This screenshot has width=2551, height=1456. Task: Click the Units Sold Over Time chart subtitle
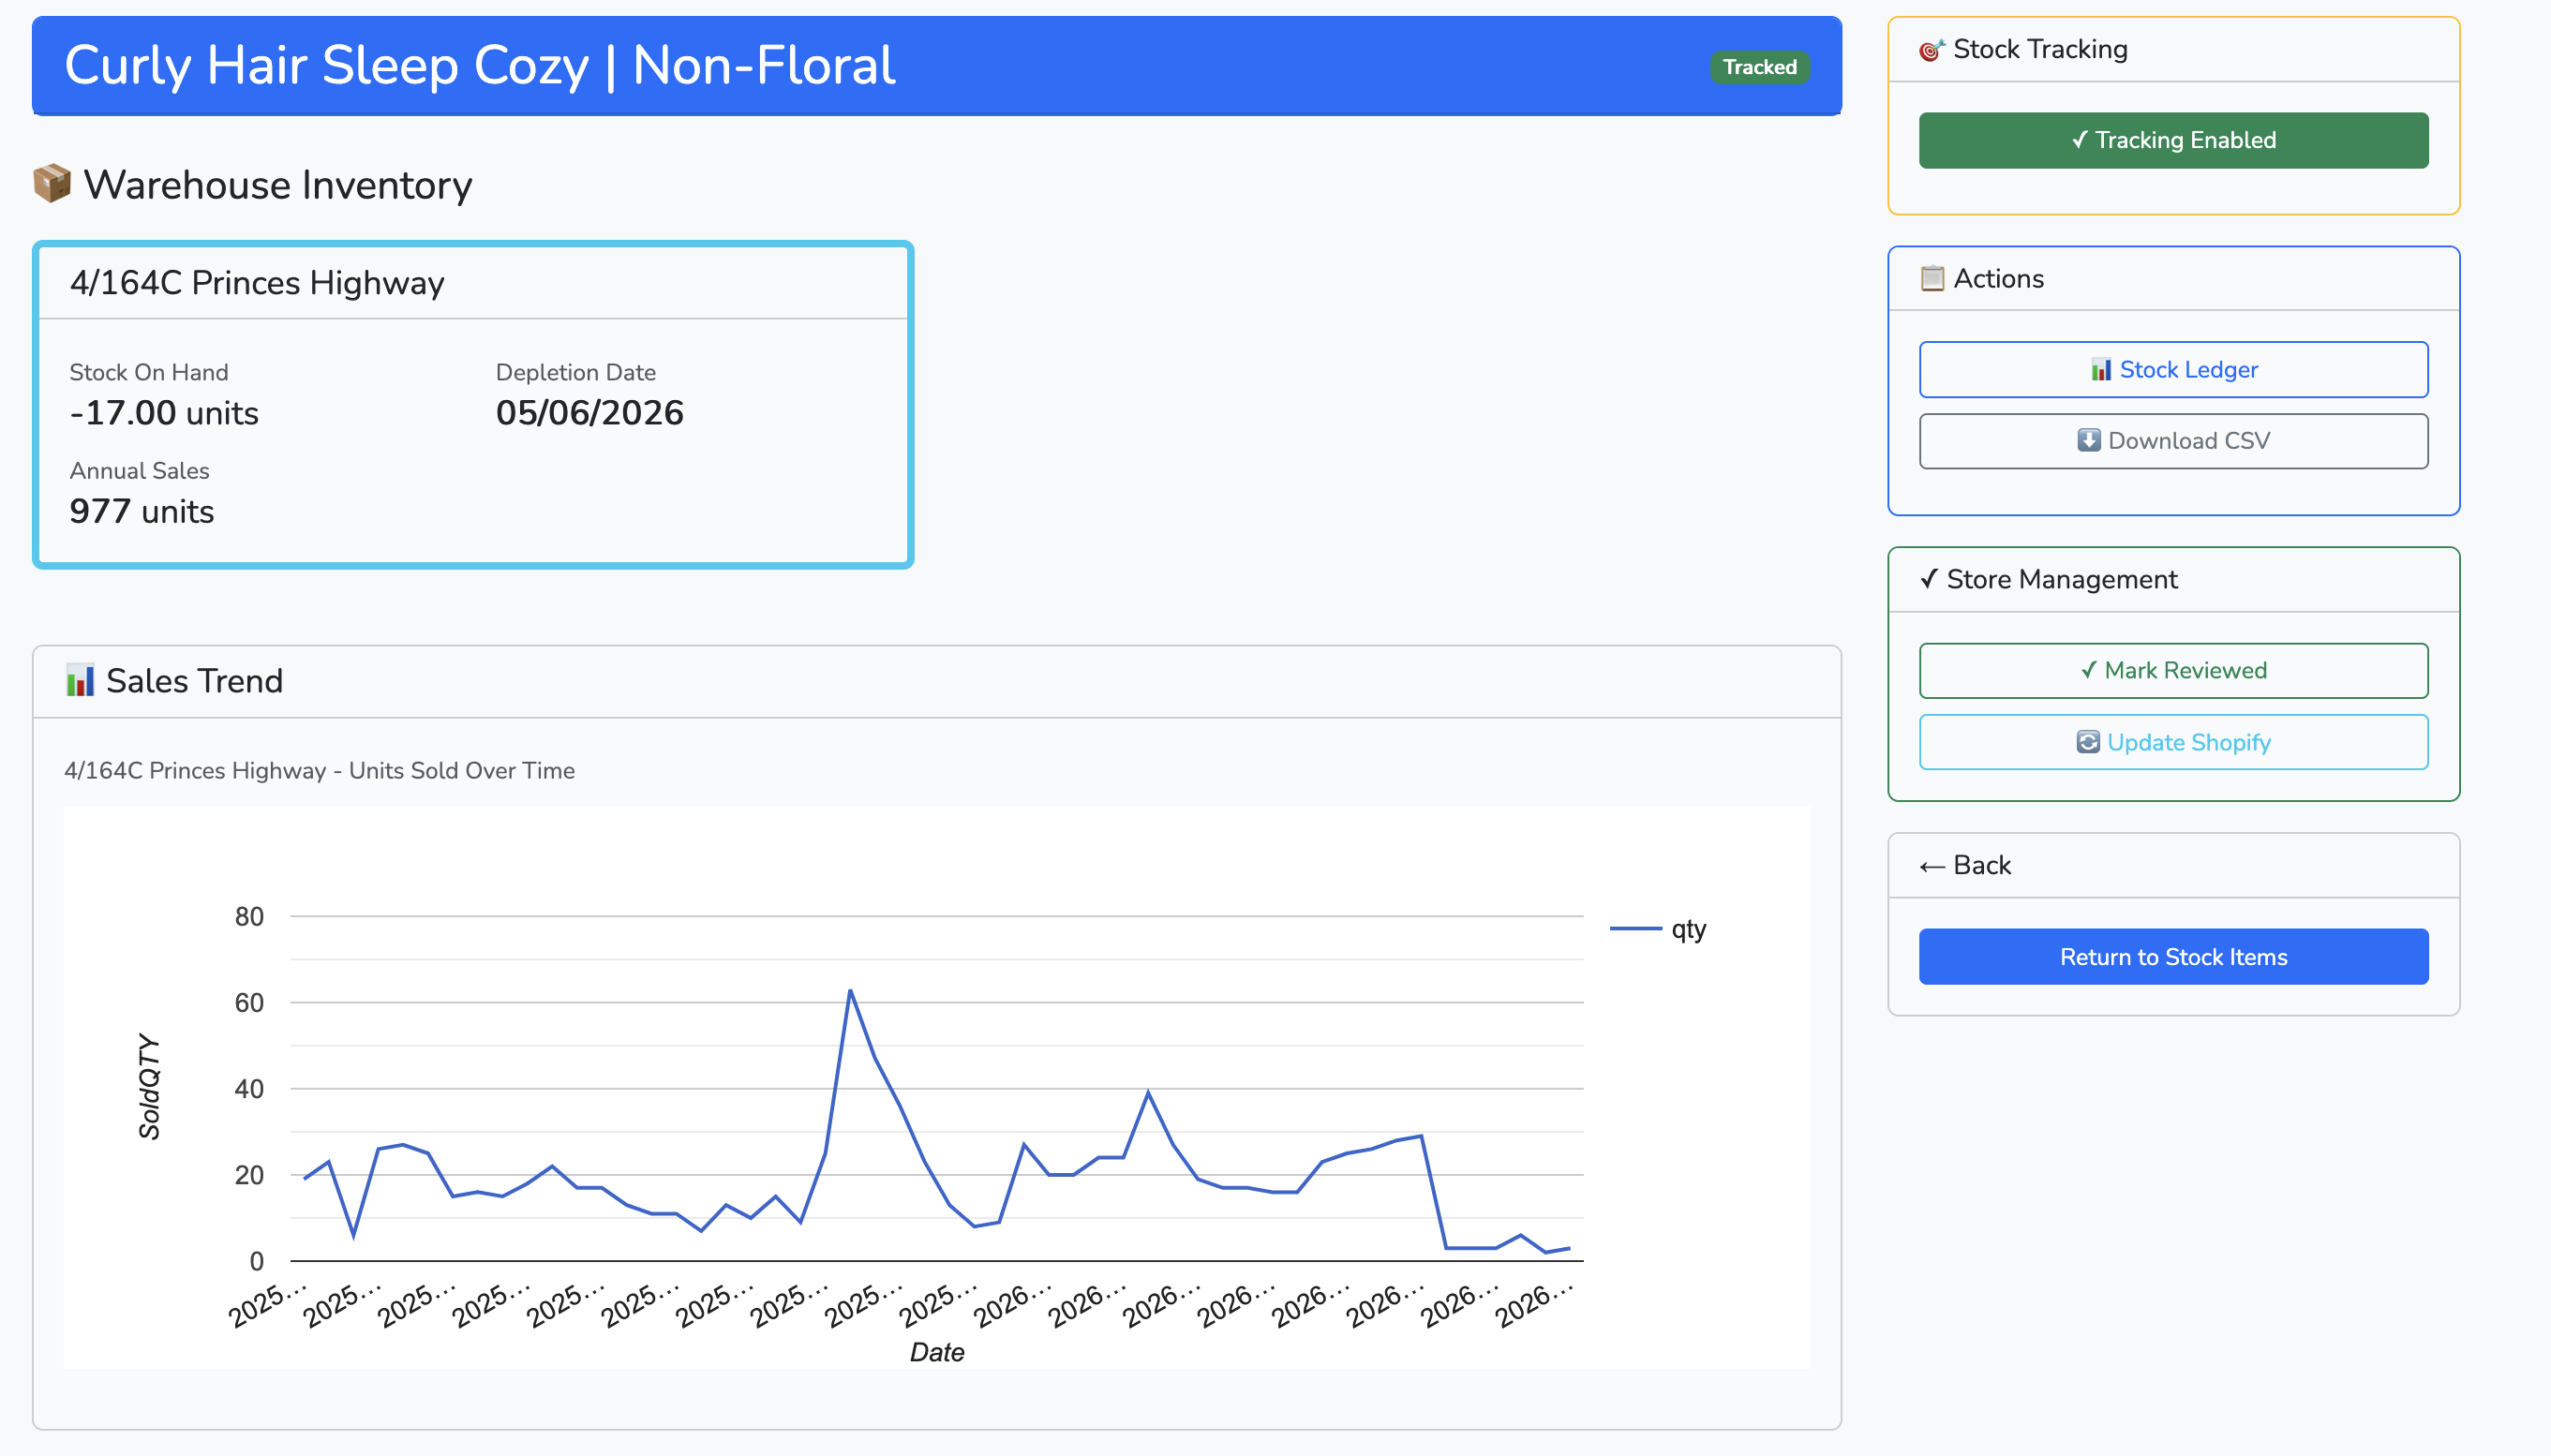(x=319, y=771)
